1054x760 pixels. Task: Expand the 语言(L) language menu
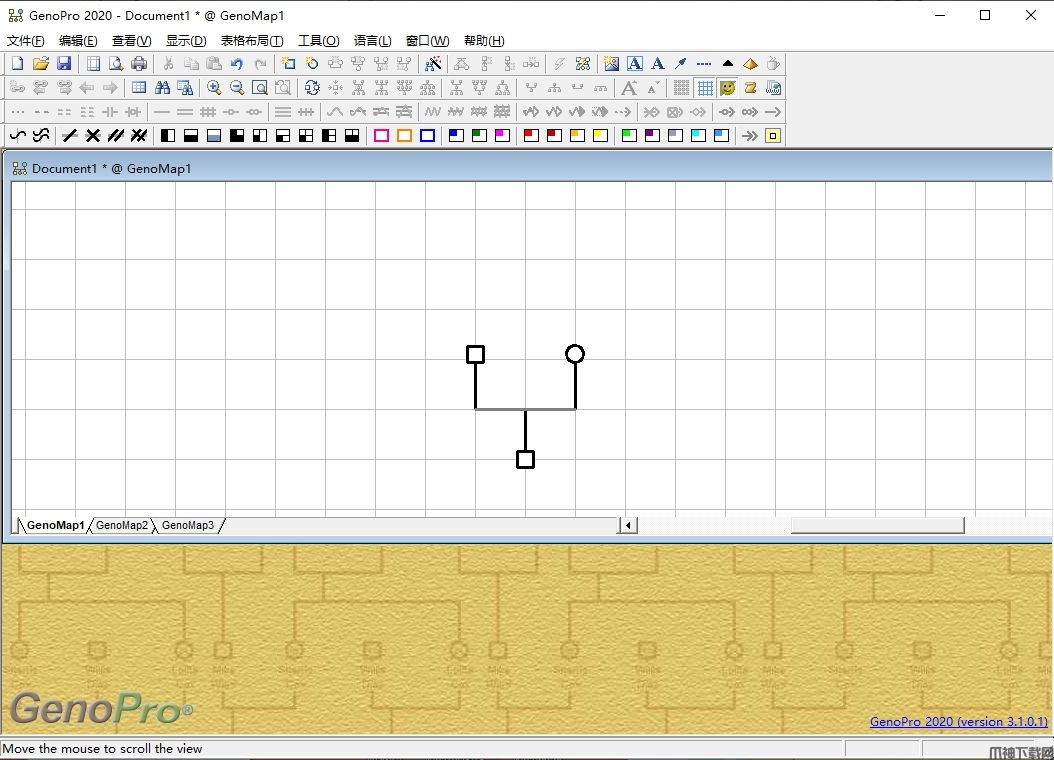point(372,41)
